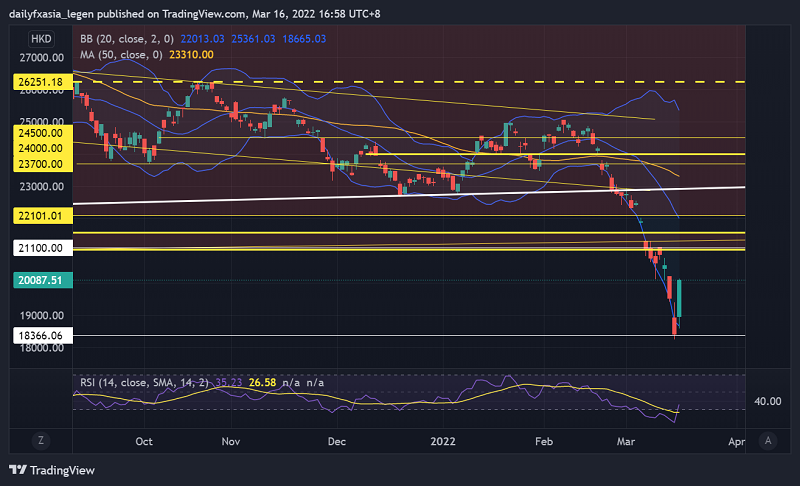Click the Oct label on time axis
The width and height of the screenshot is (800, 486).
point(144,441)
